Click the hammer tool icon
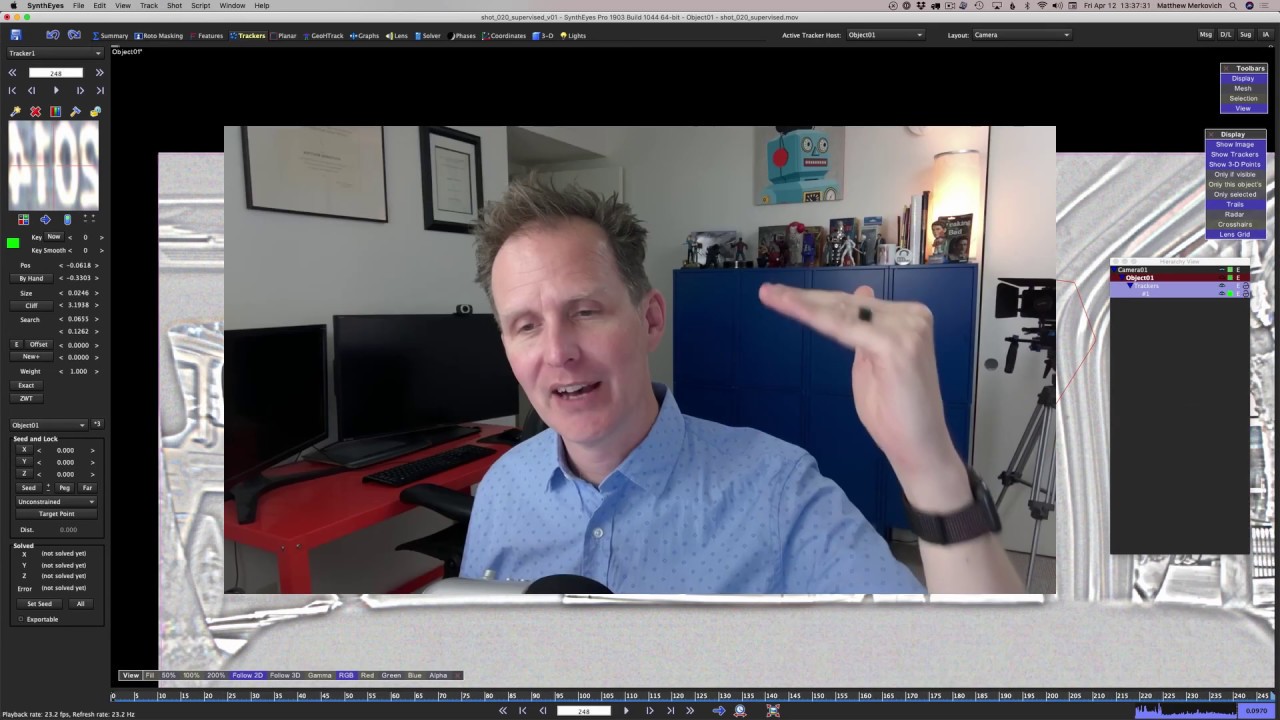Screen dimensions: 1280x720 coord(75,111)
